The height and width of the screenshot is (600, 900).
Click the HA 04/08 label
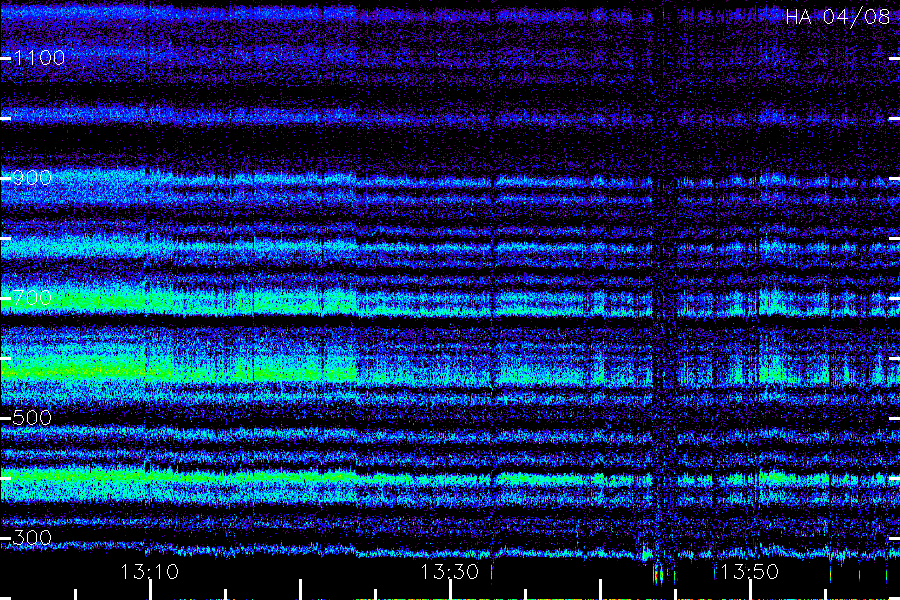click(837, 17)
